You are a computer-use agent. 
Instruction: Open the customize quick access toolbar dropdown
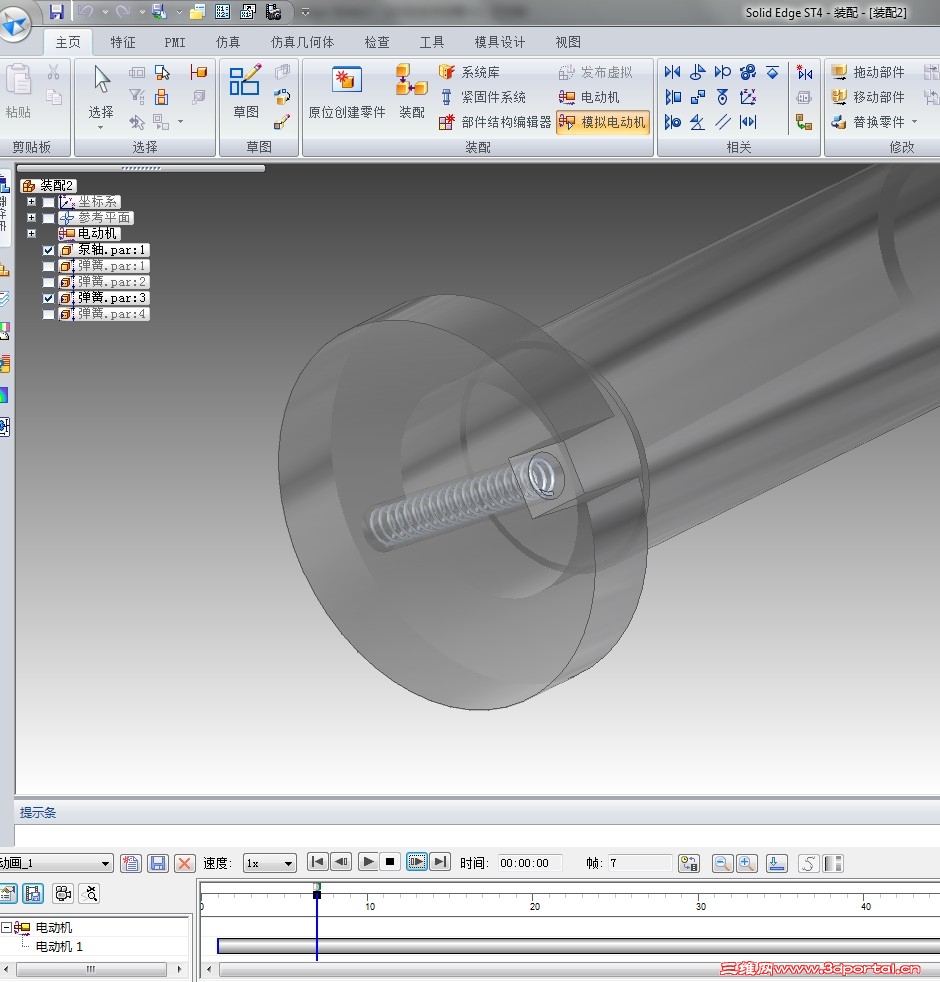click(x=305, y=12)
